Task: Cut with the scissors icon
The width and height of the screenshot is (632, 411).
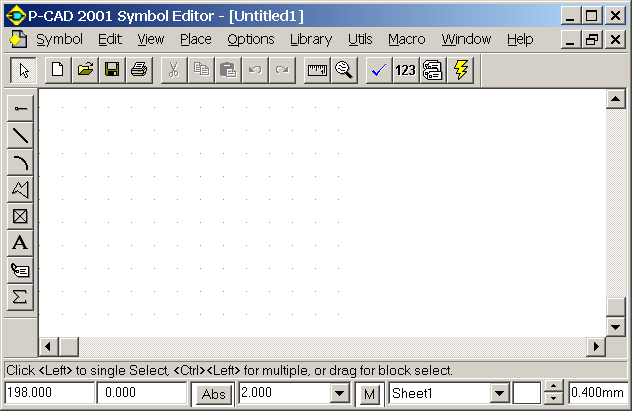Action: coord(174,70)
